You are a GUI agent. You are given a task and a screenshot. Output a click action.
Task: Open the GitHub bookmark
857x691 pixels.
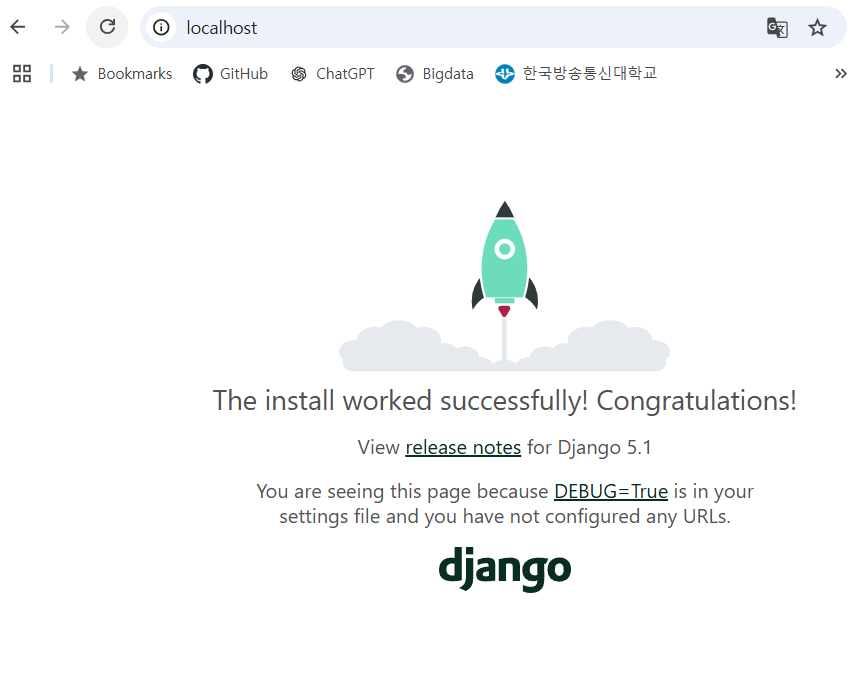point(230,74)
